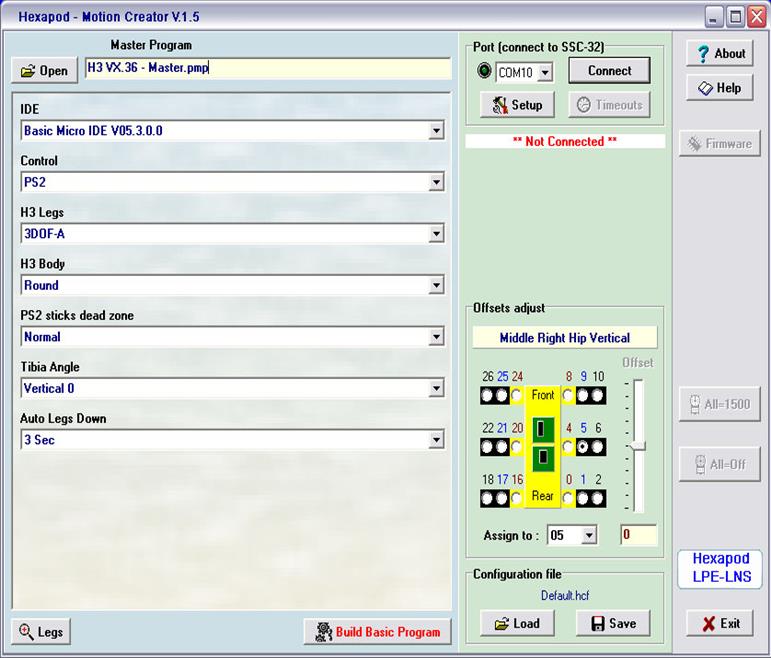
Task: Click the connection status LED indicator
Action: click(484, 71)
